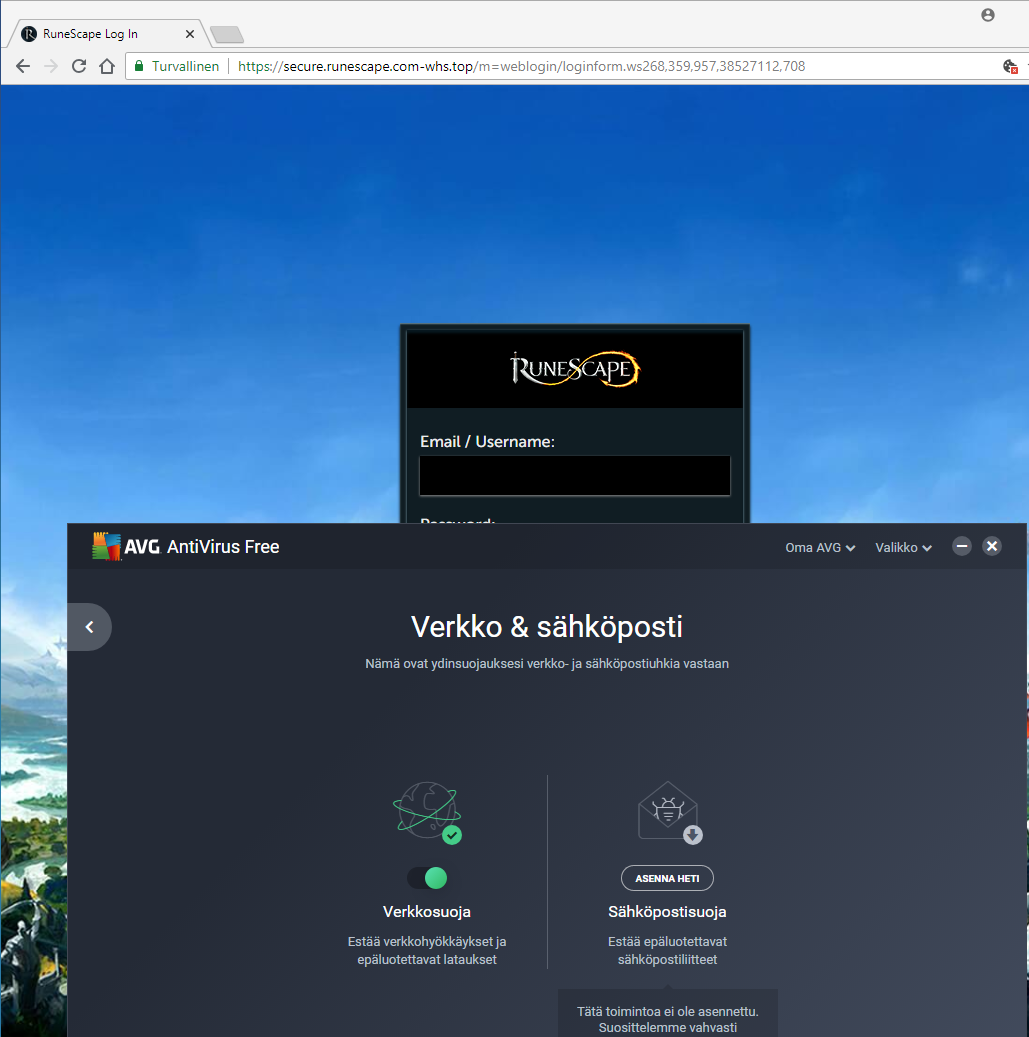Close the AVG AntiVirus window
1029x1037 pixels.
pos(992,546)
